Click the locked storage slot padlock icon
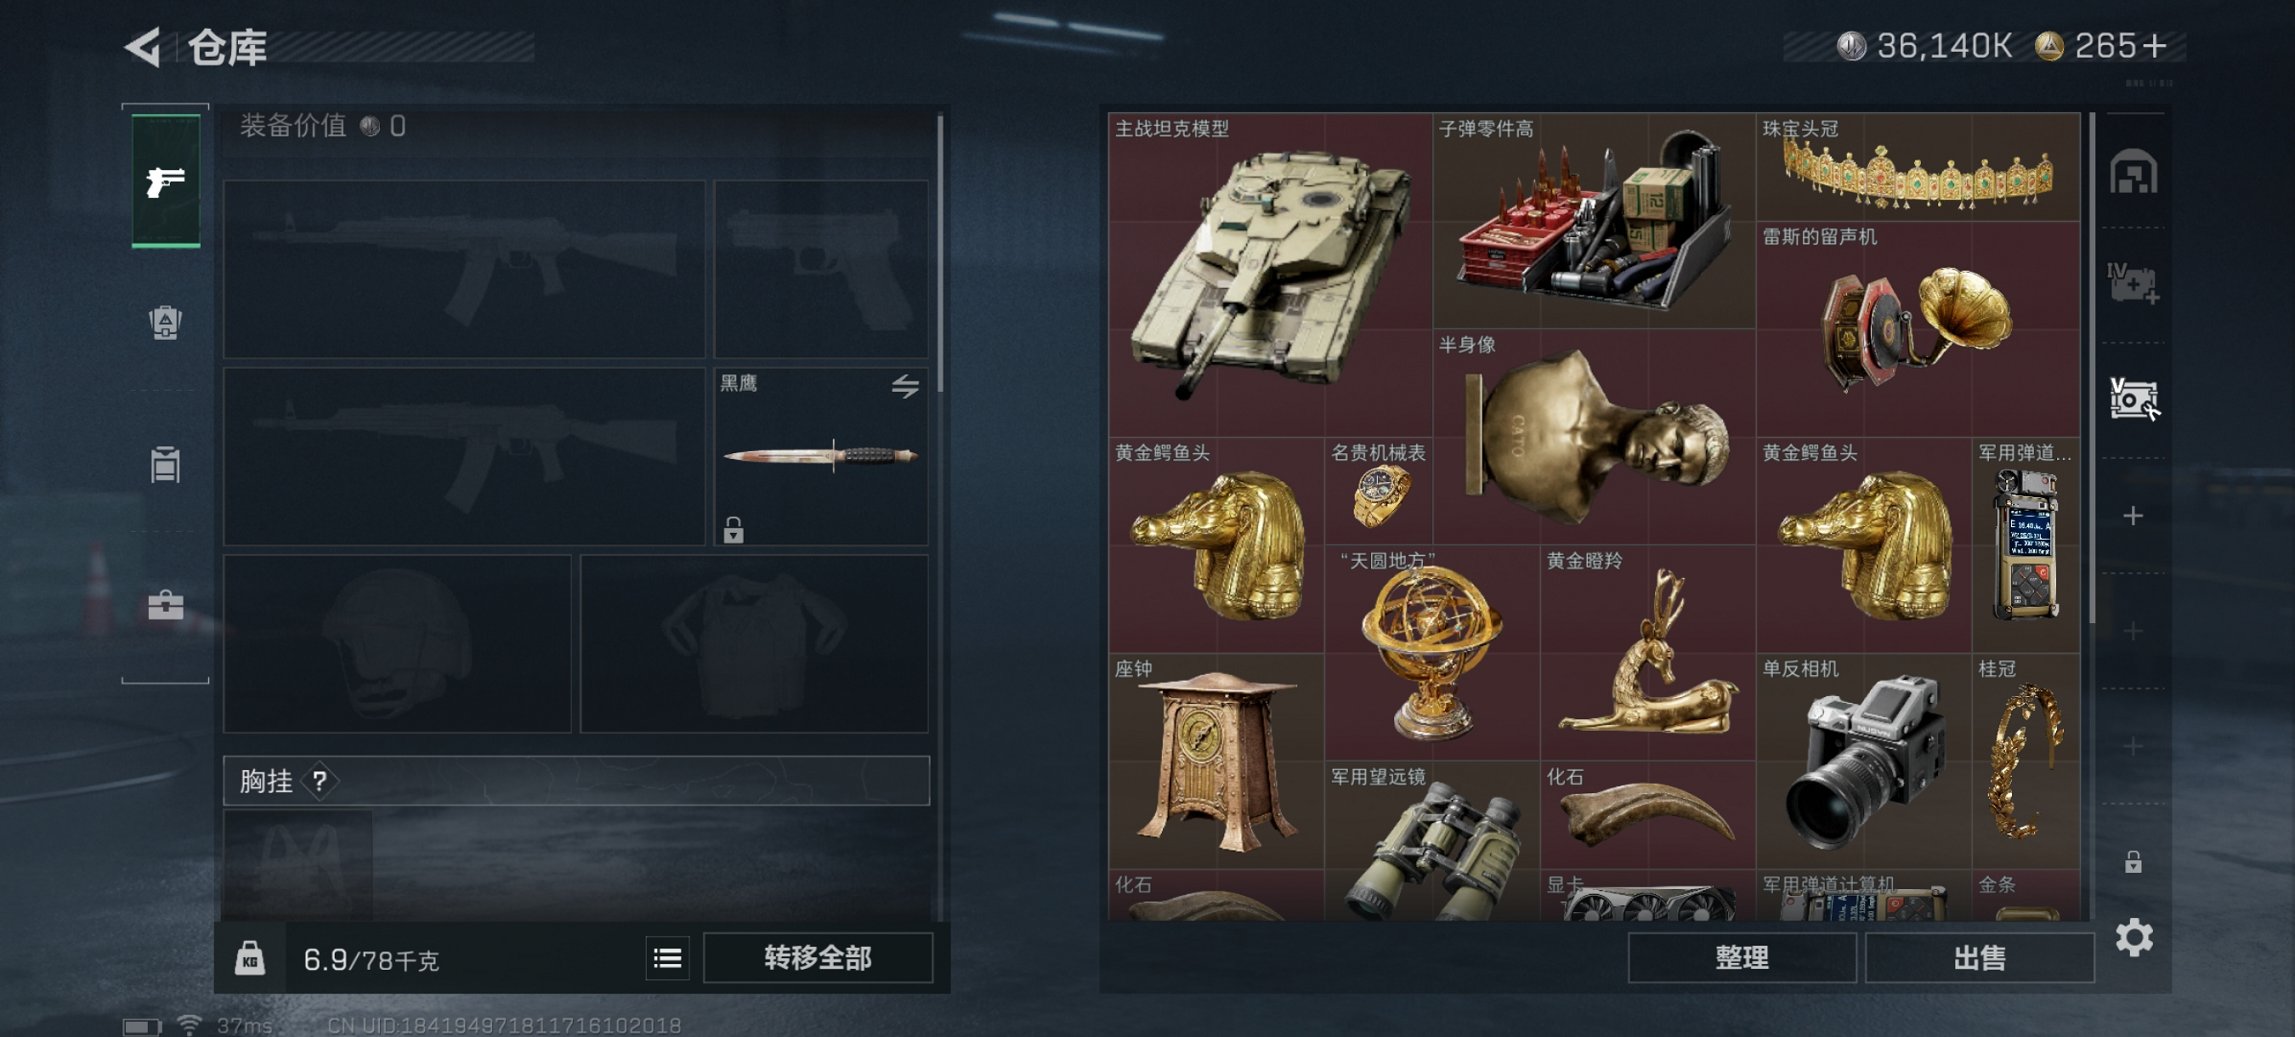 tap(2133, 861)
